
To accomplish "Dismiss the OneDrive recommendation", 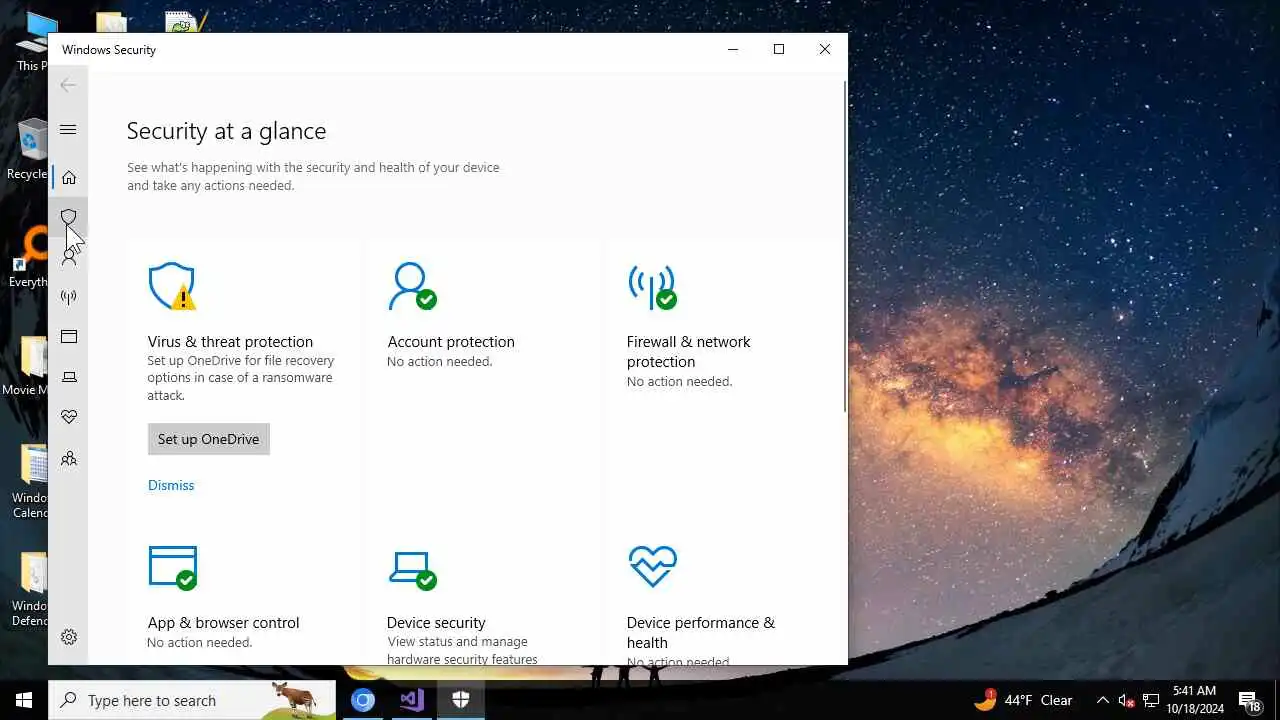I will [x=171, y=485].
